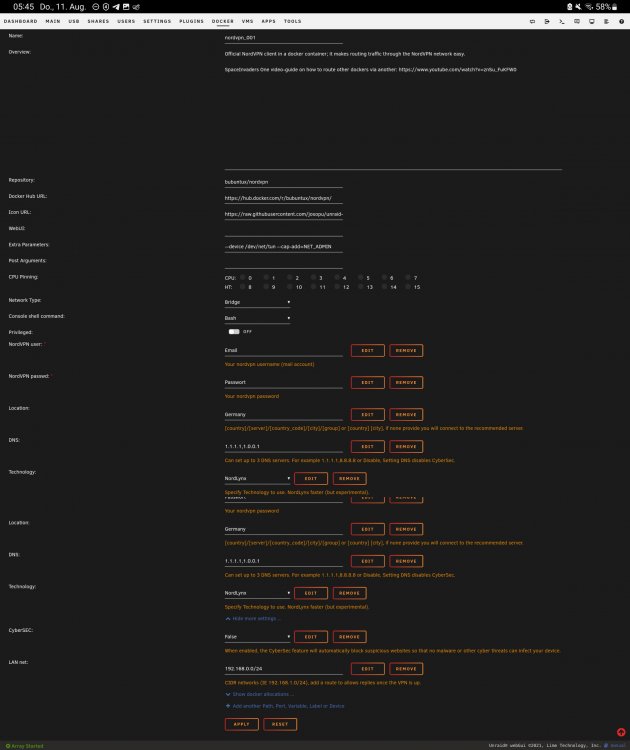Viewport: 630px width, 750px height.
Task: Switch to the DOCKER tab
Action: point(223,22)
